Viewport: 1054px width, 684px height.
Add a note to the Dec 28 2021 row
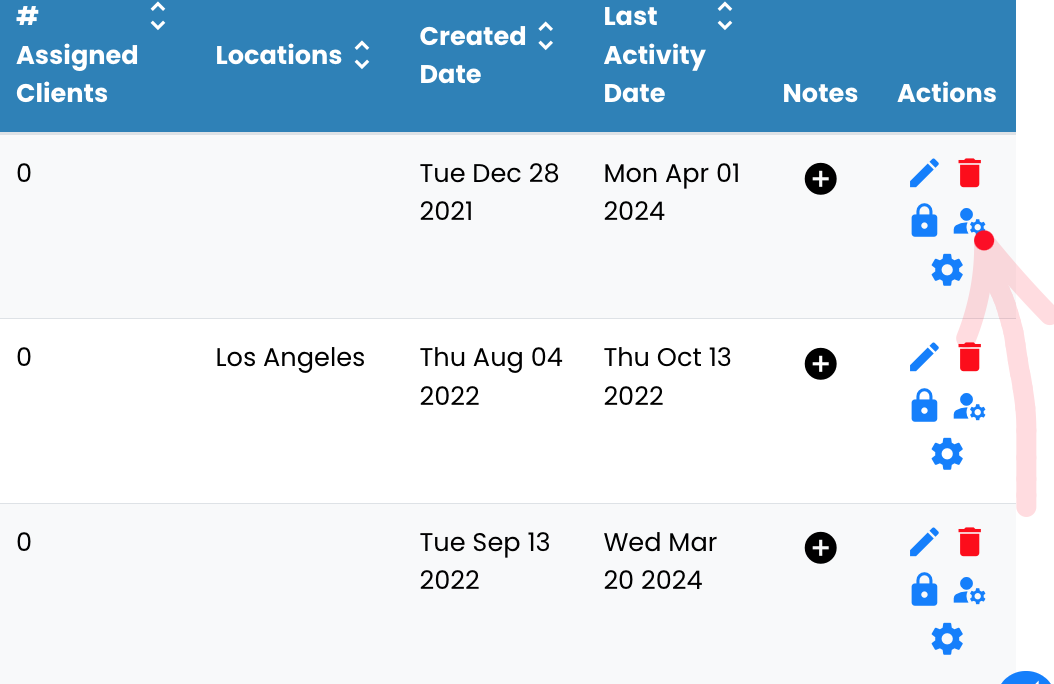(x=820, y=179)
